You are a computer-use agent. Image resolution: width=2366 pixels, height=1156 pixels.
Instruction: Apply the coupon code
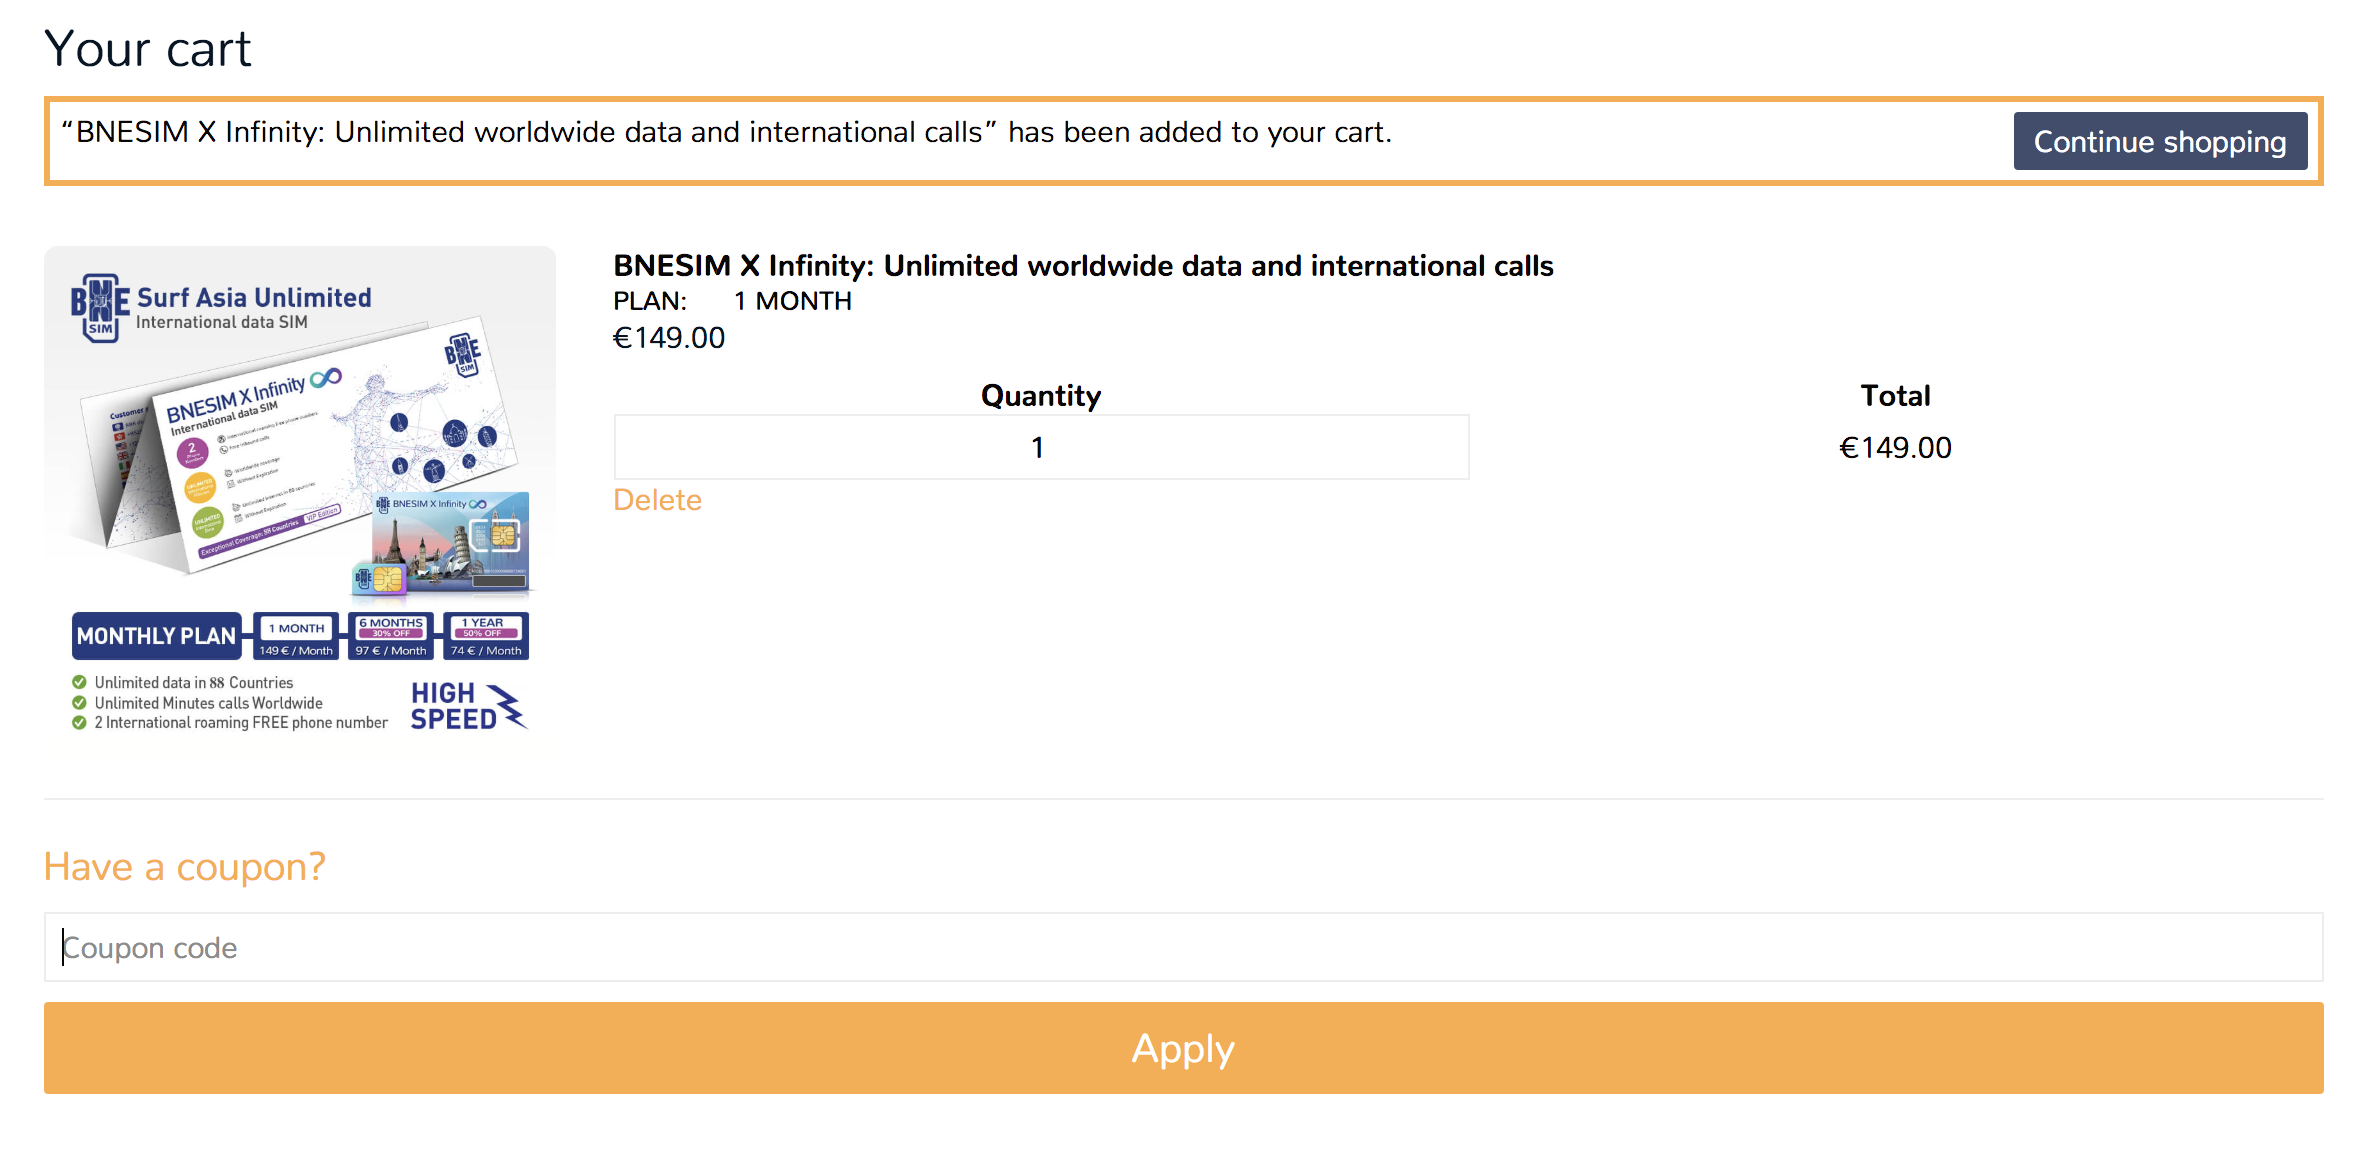point(1183,1048)
